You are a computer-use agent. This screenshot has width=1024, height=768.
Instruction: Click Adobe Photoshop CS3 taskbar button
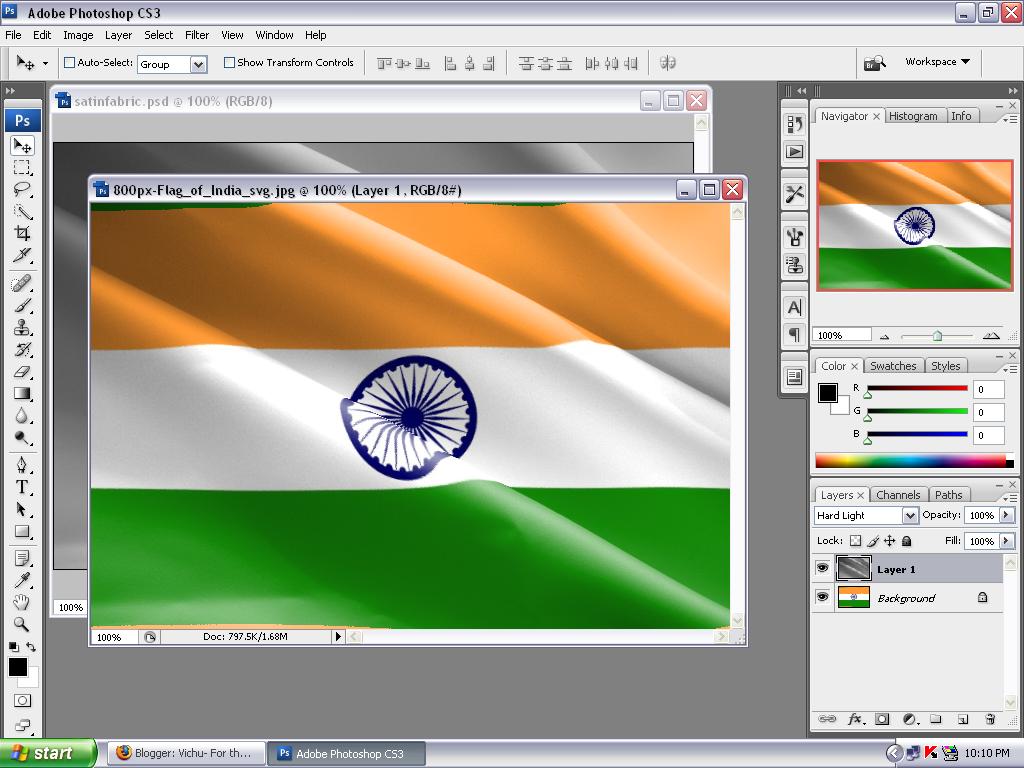pos(346,753)
